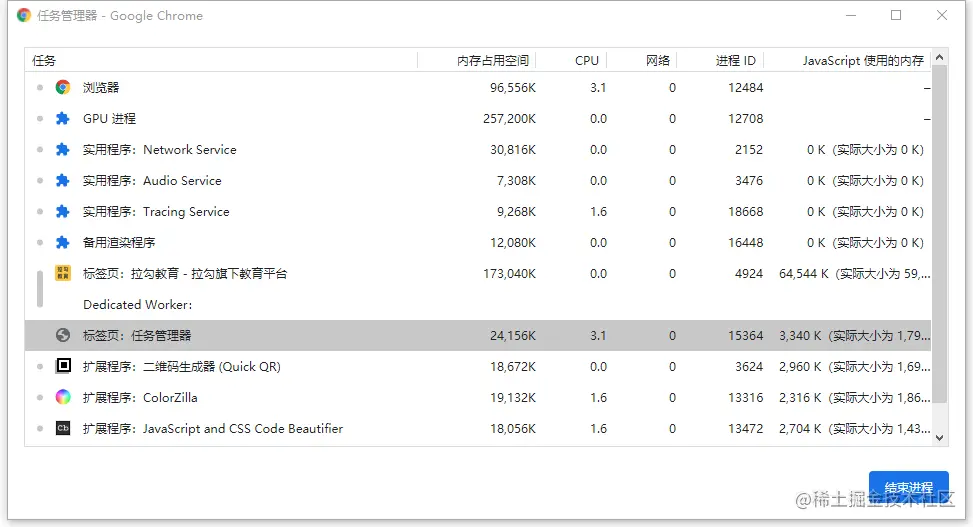Click process ID 2152
973x527 pixels.
[749, 150]
